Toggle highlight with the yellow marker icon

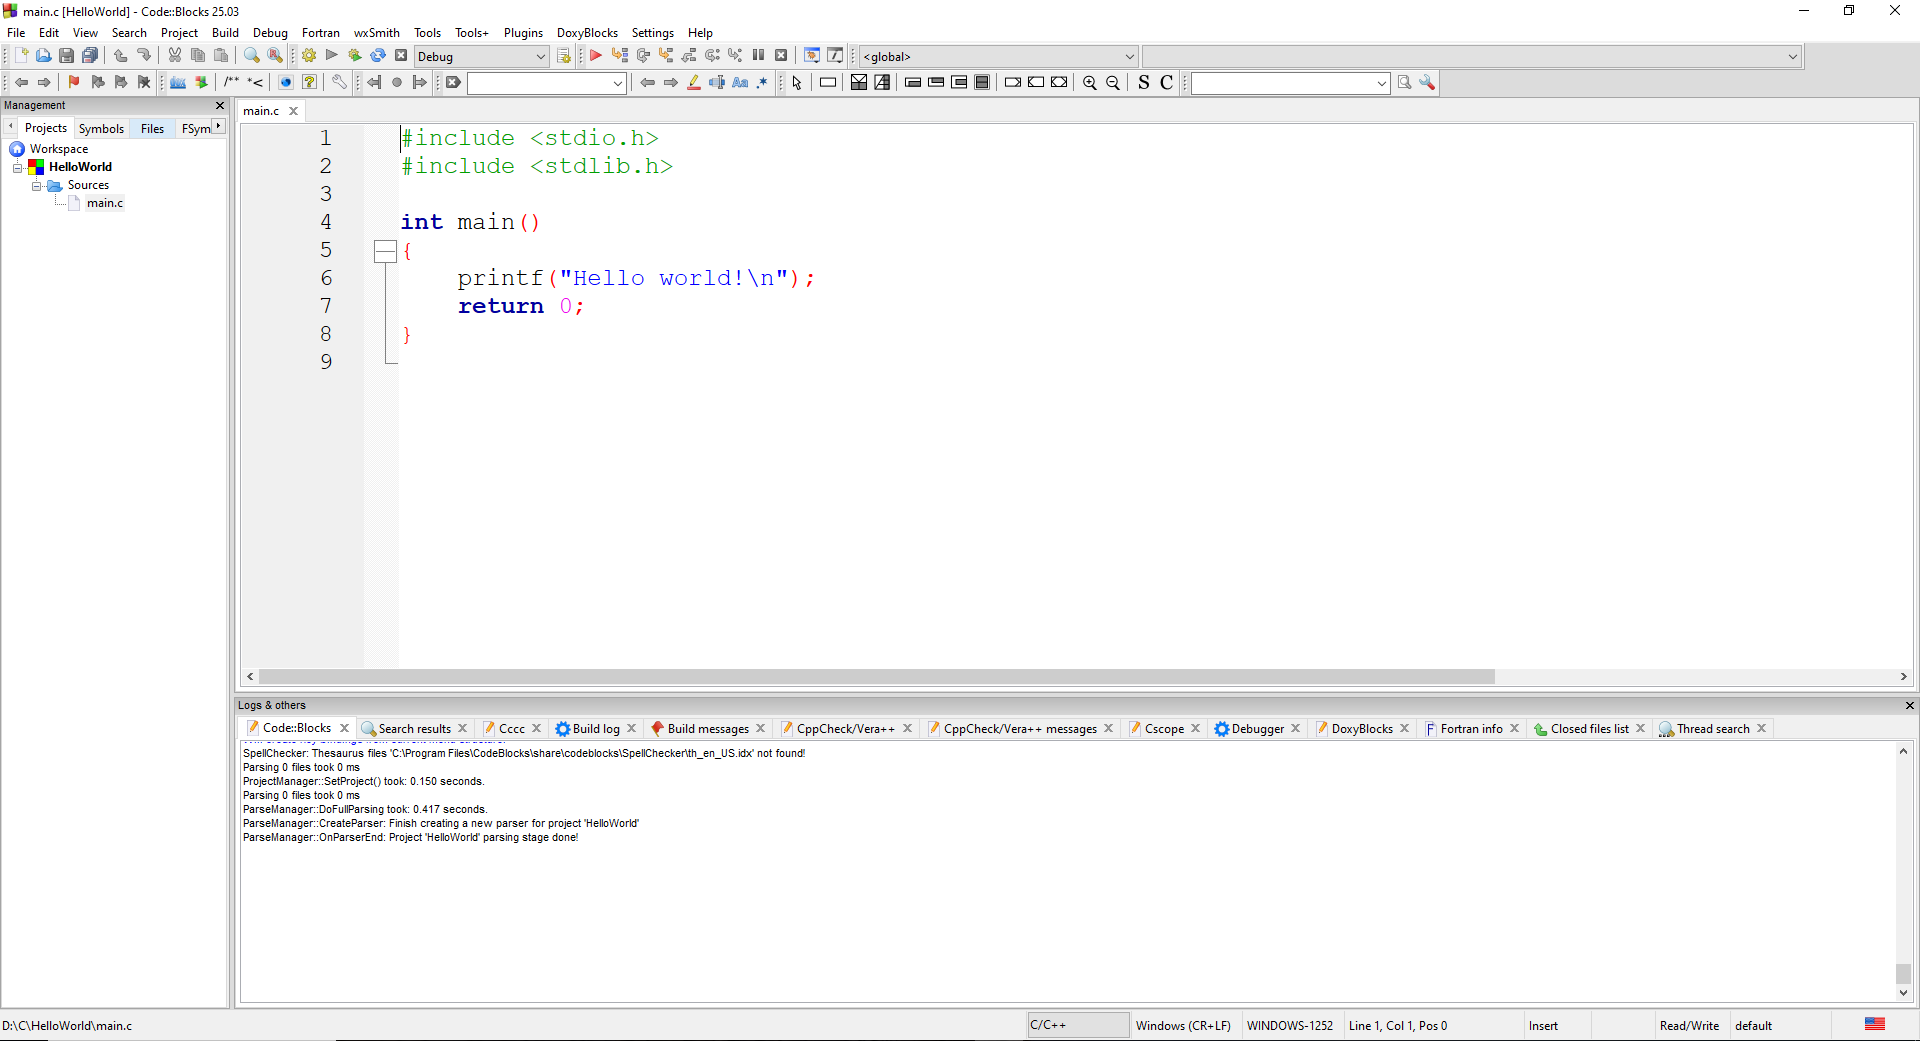(694, 83)
